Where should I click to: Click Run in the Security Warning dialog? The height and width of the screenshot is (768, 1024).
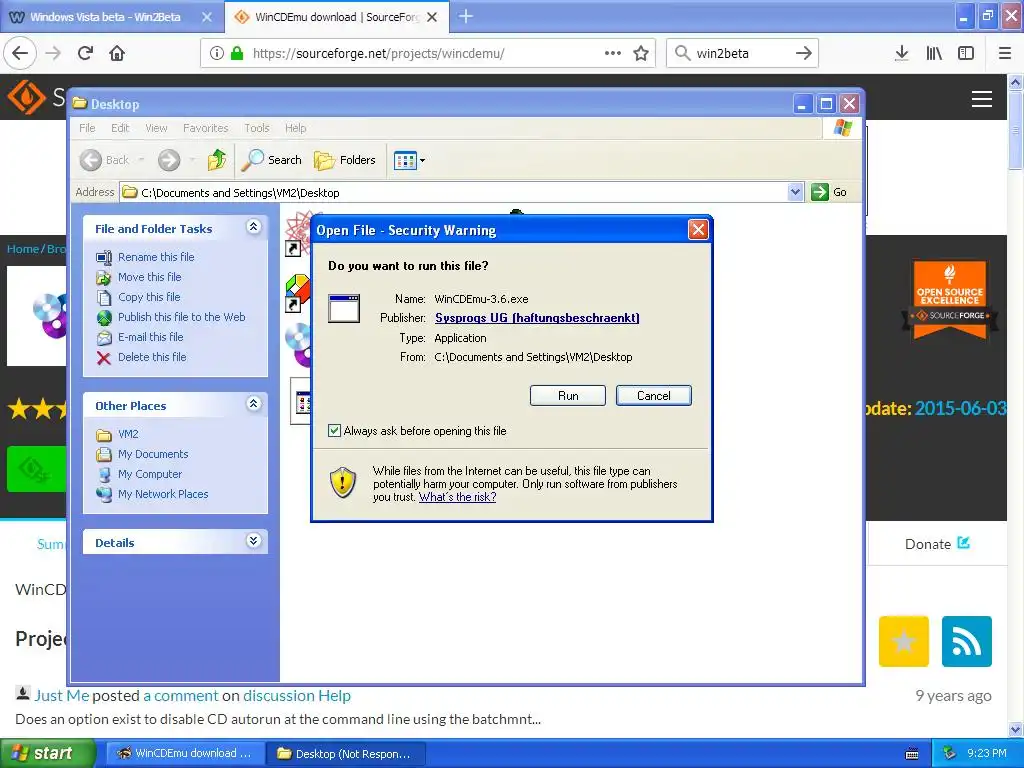[x=568, y=396]
